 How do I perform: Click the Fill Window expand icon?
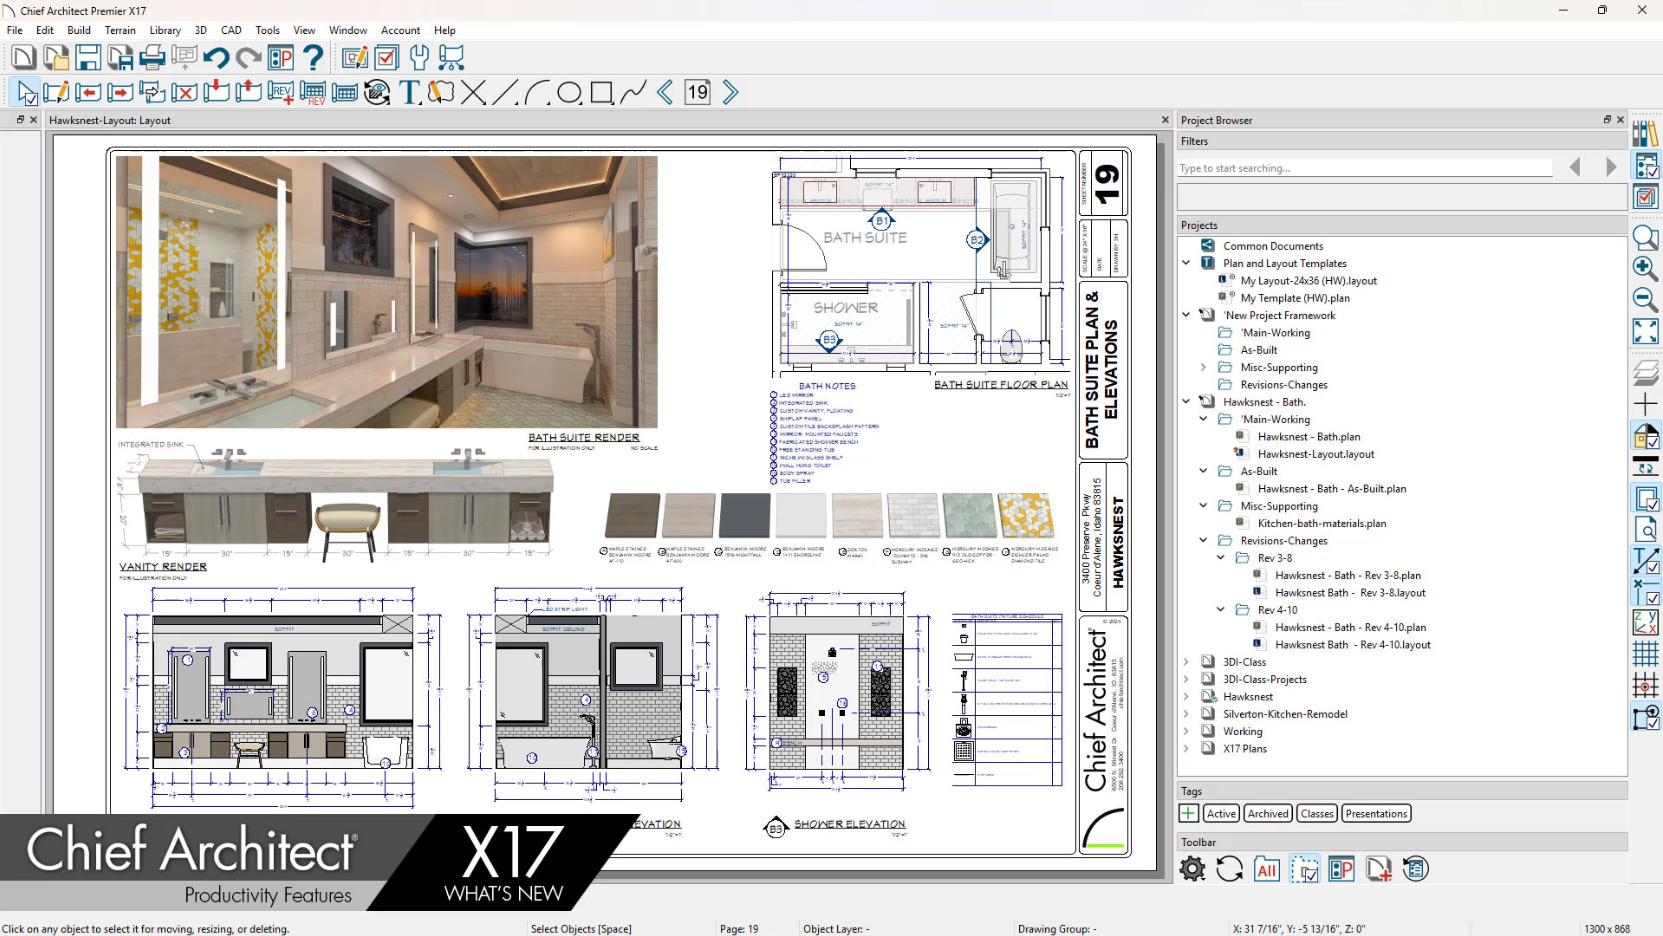[x=1645, y=331]
